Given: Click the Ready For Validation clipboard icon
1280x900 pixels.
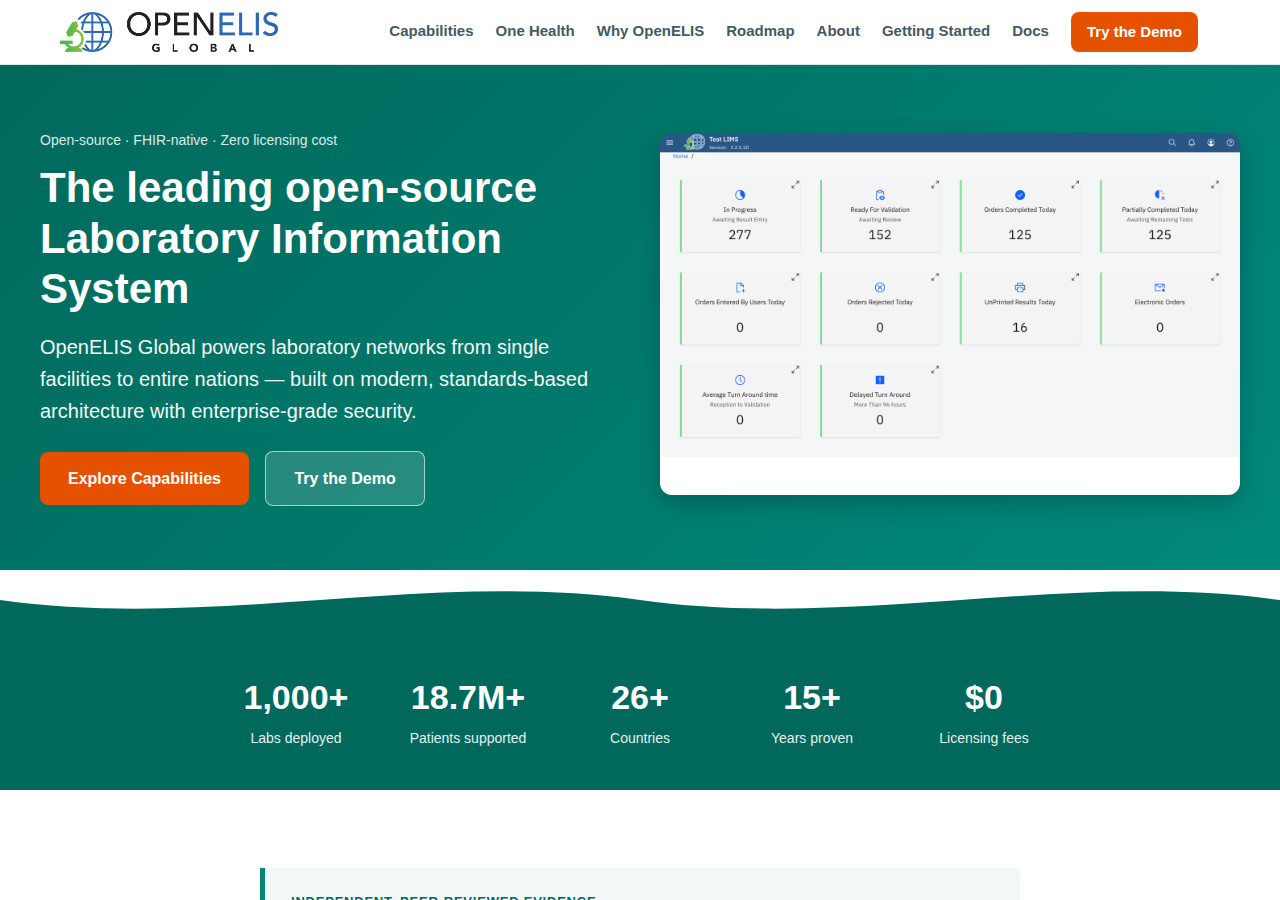Looking at the screenshot, I should 880,195.
